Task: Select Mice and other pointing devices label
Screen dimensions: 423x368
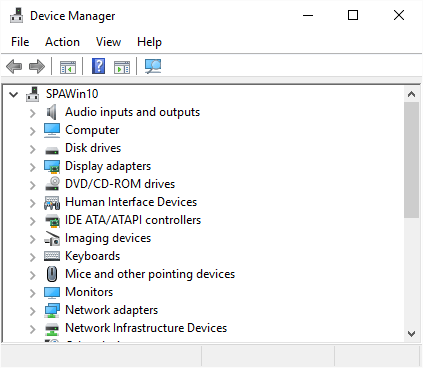Action: click(x=150, y=274)
